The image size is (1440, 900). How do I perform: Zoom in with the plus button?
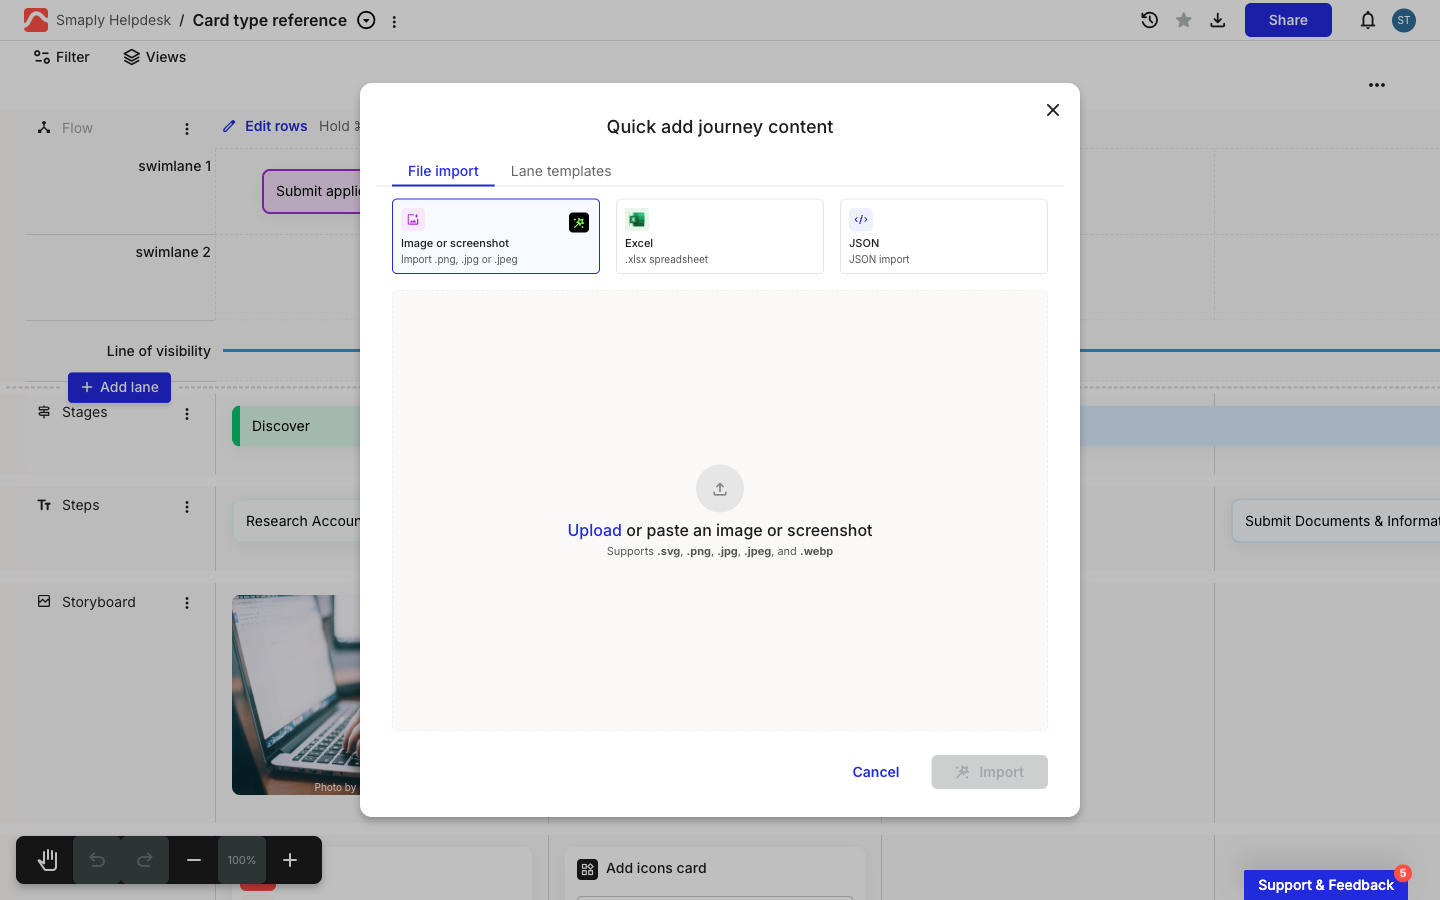click(x=290, y=860)
